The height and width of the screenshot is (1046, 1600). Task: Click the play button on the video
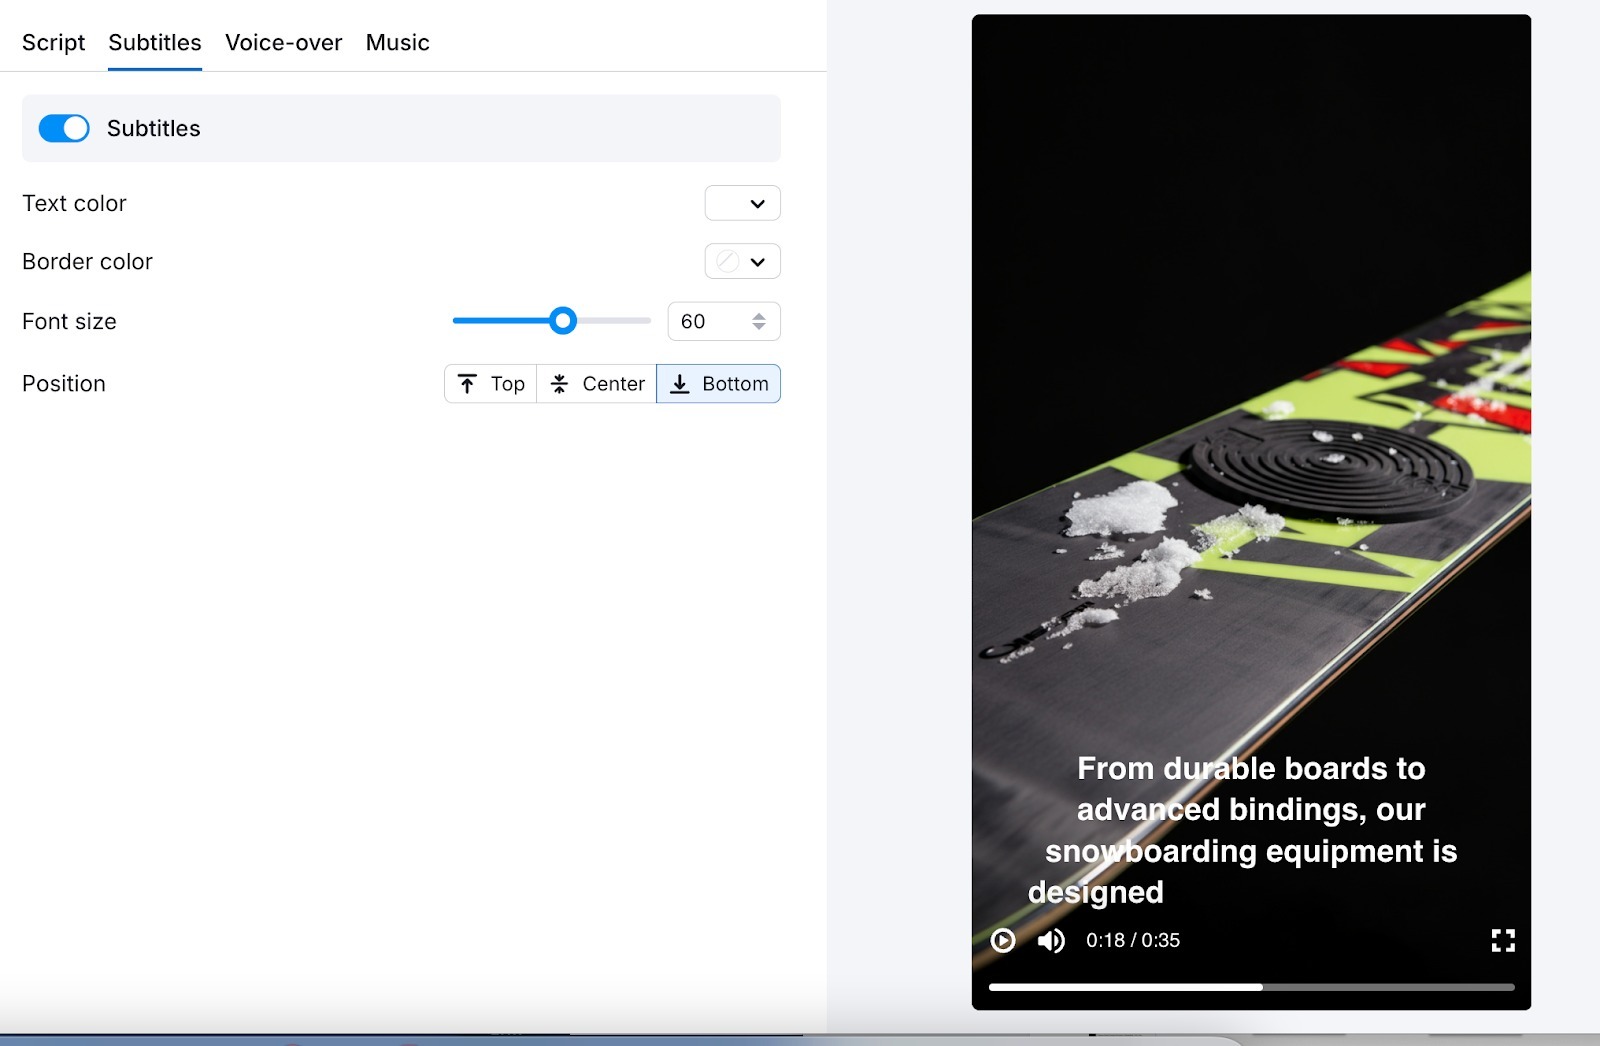tap(1003, 940)
